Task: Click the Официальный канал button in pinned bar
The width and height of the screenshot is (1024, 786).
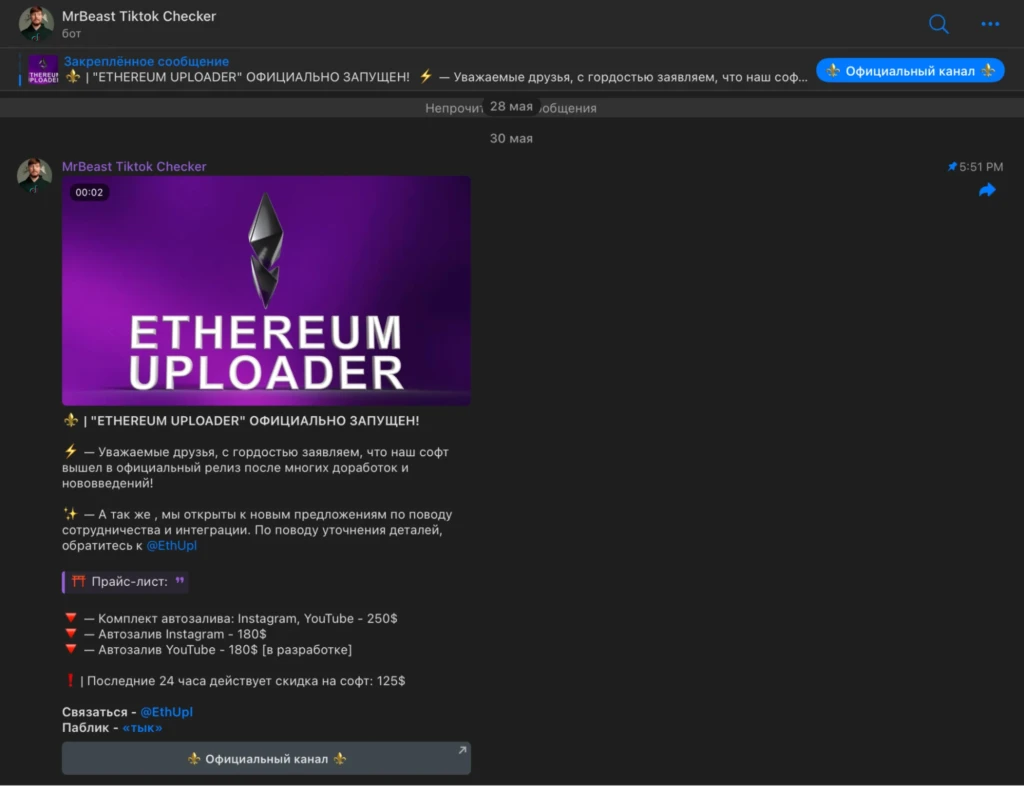Action: [x=910, y=71]
